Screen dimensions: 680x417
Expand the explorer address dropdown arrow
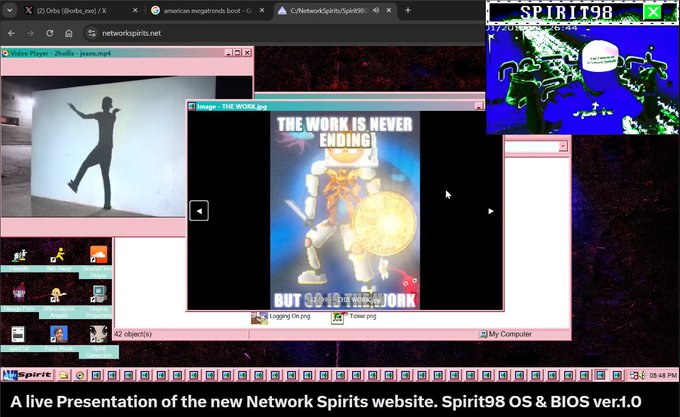tap(563, 147)
